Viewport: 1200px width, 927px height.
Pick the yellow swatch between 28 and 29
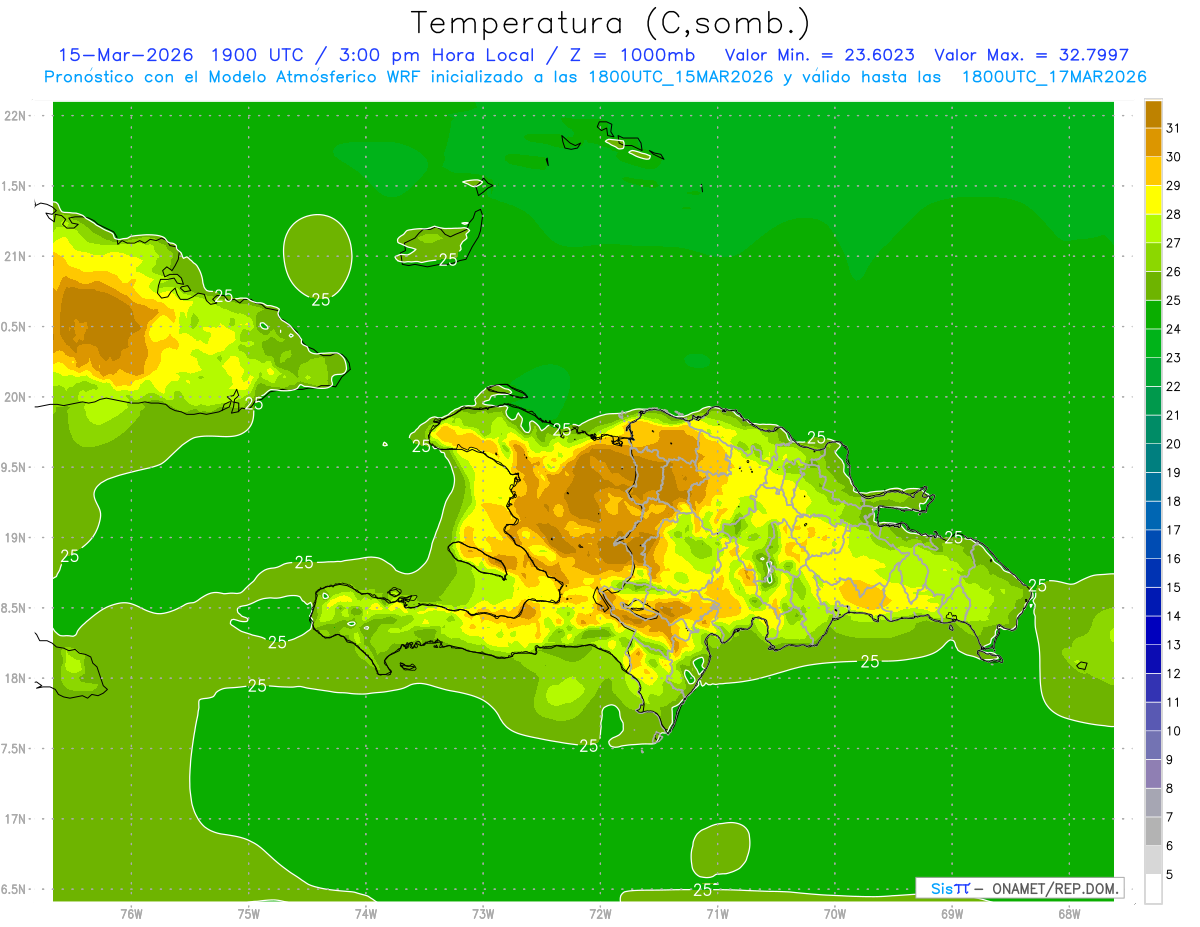point(1153,199)
